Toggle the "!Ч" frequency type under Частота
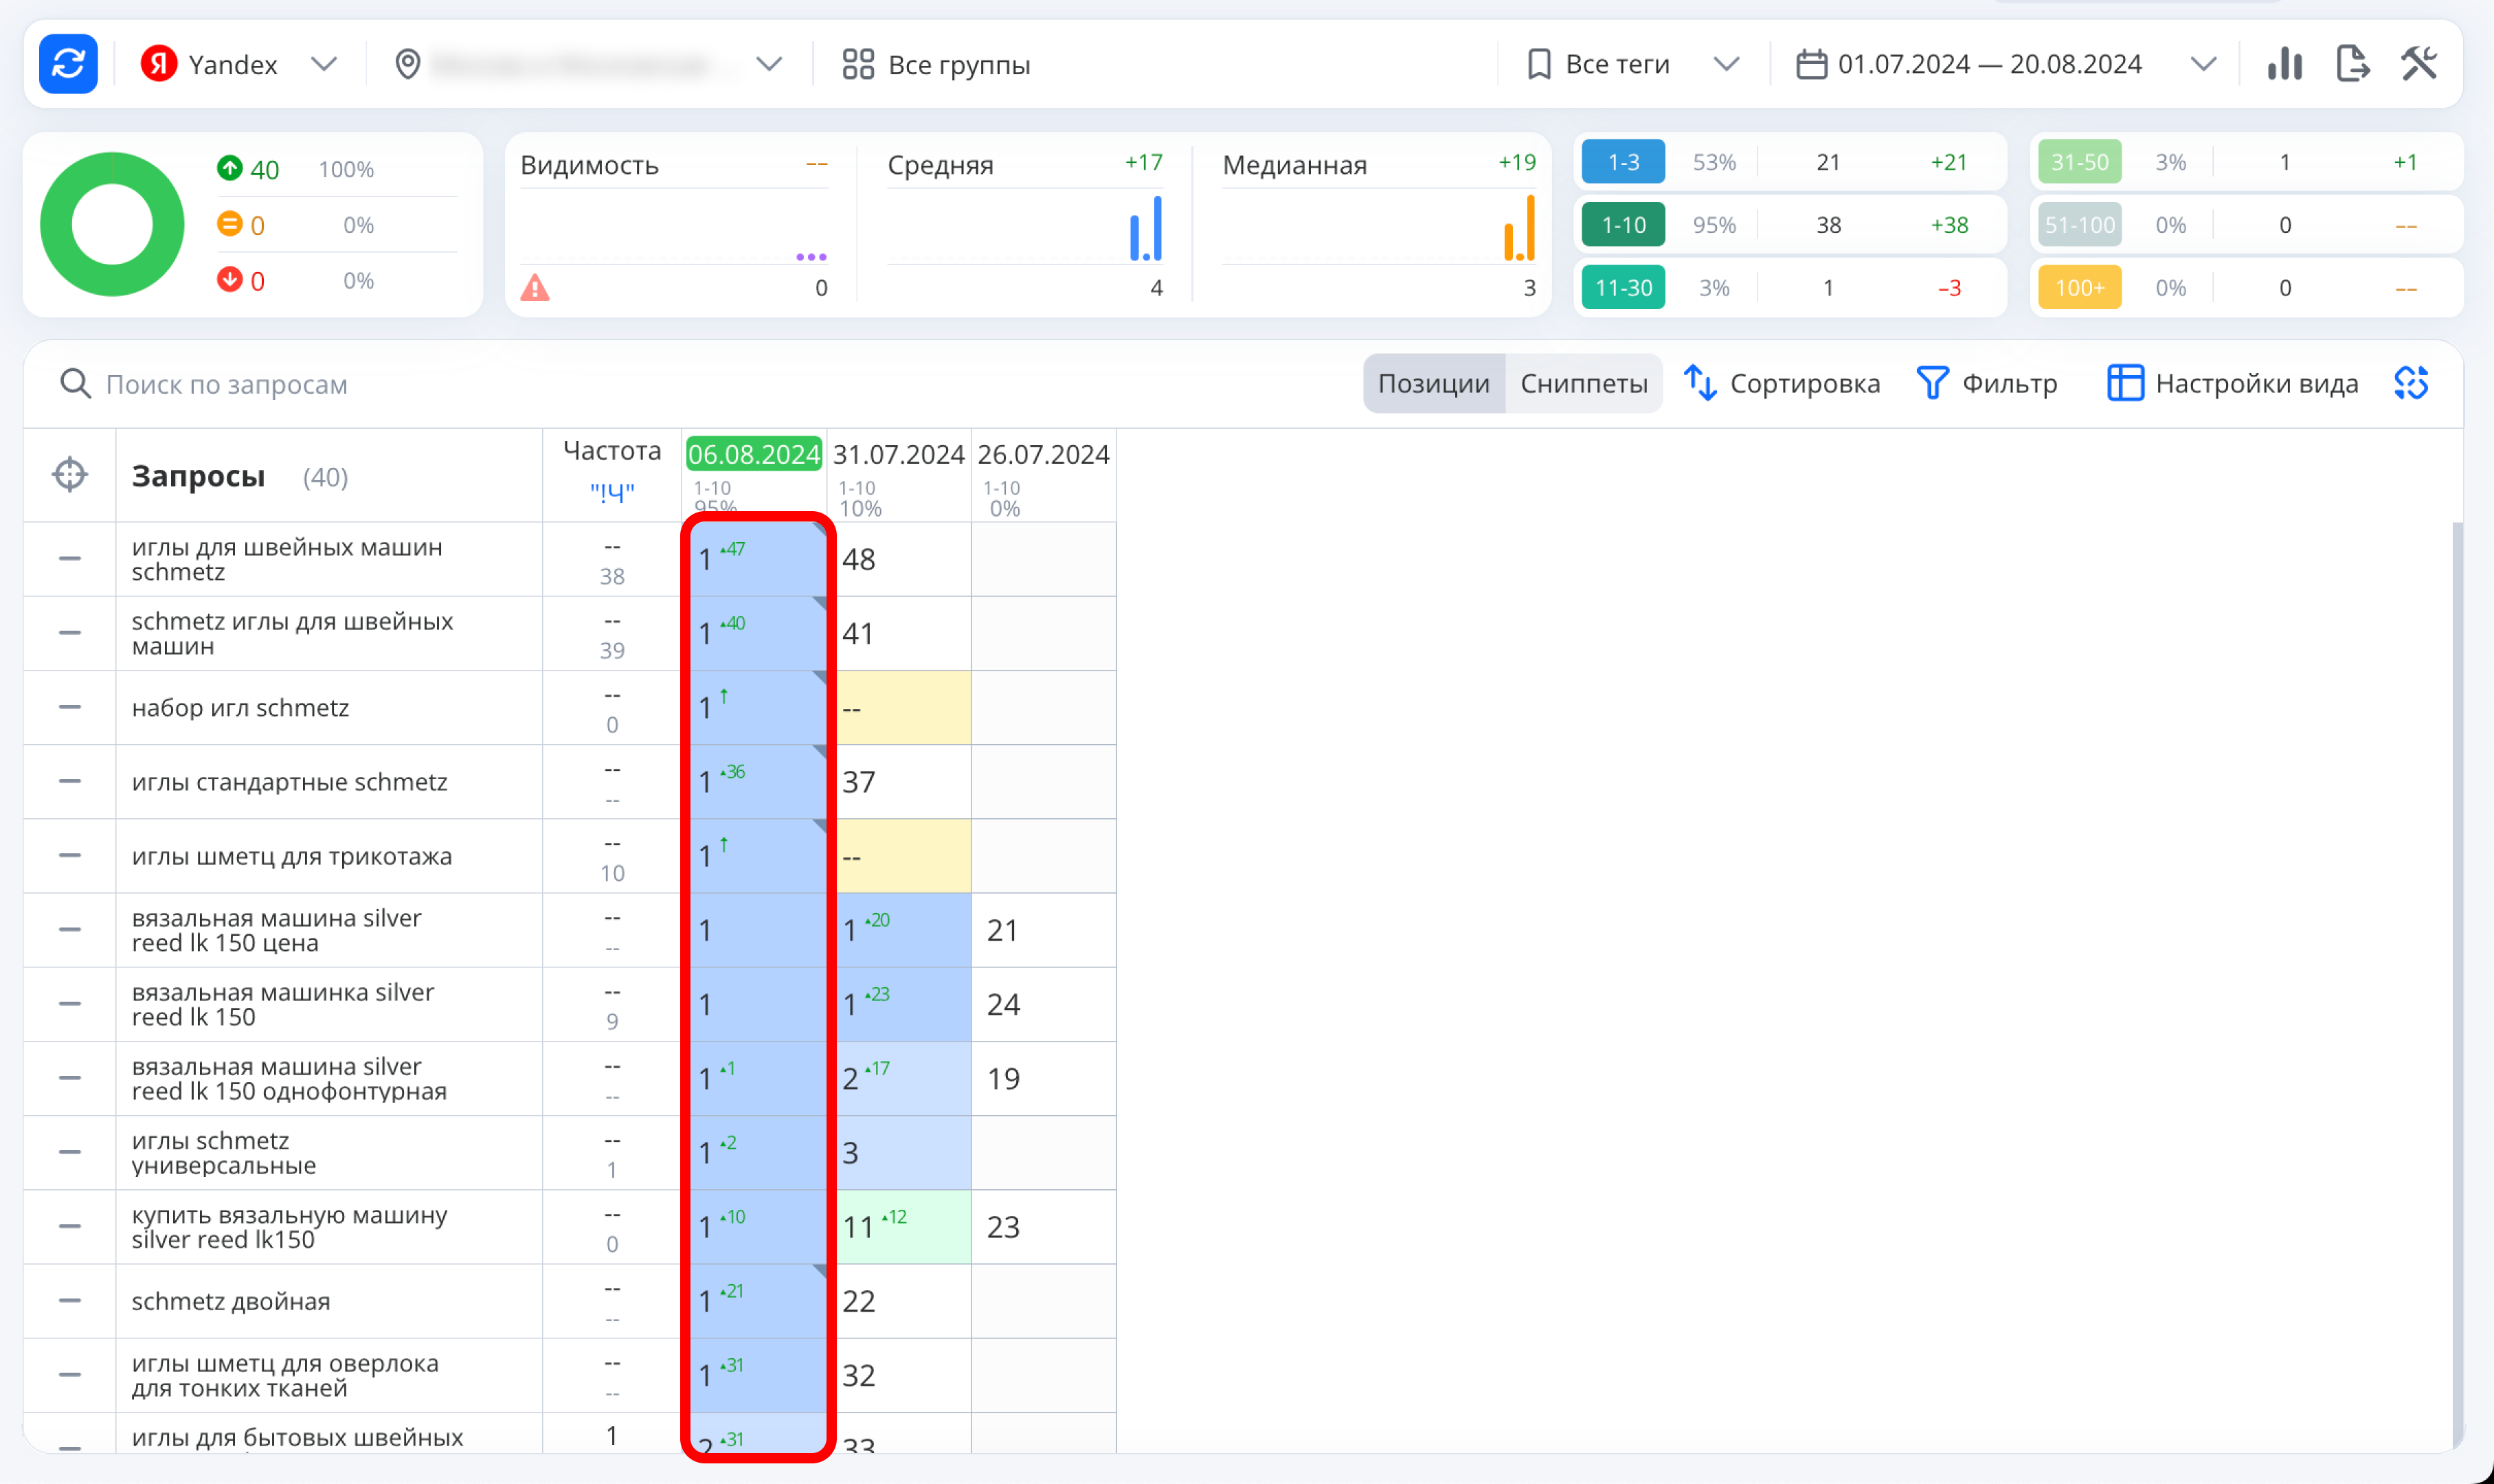The image size is (2494, 1484). pyautogui.click(x=612, y=492)
